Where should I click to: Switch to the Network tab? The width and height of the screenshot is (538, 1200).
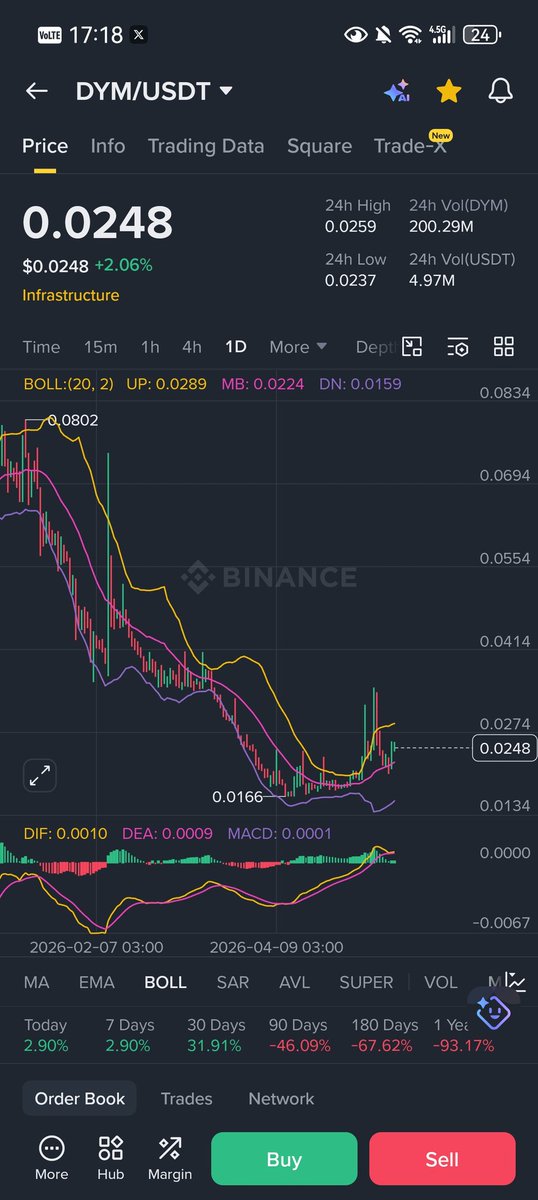point(281,1098)
